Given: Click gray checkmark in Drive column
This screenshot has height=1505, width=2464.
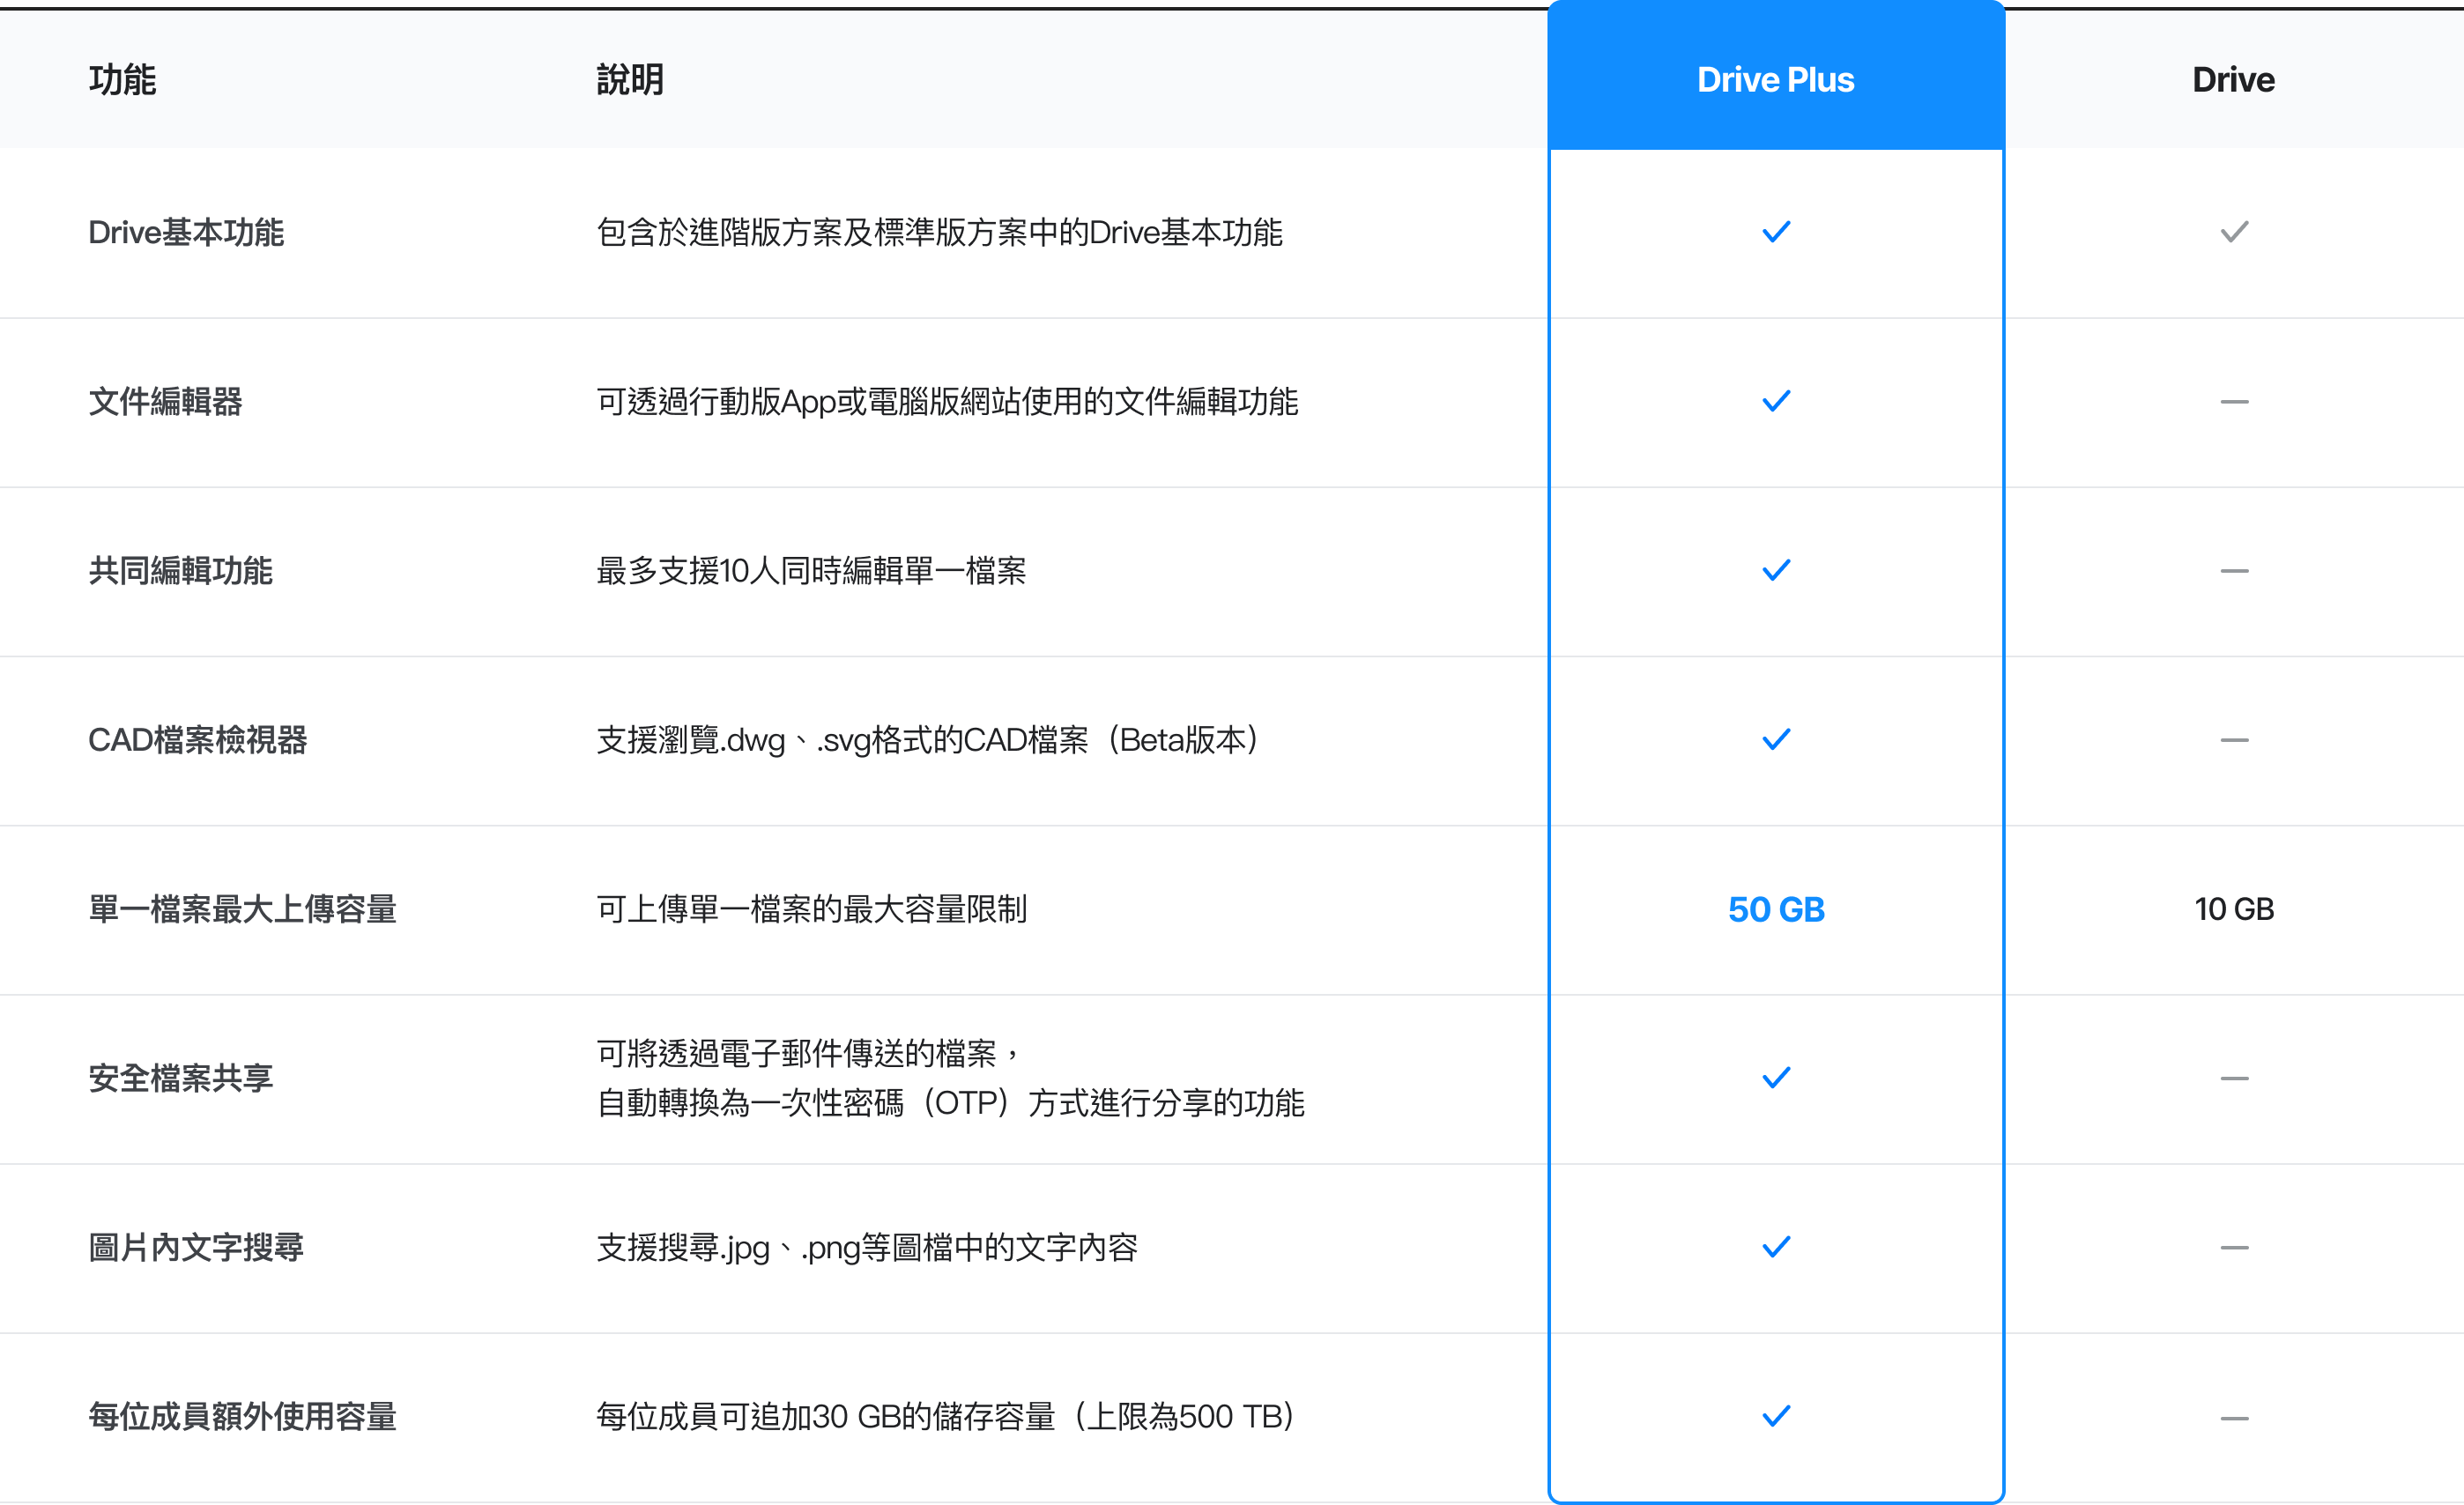Looking at the screenshot, I should coord(2234,232).
